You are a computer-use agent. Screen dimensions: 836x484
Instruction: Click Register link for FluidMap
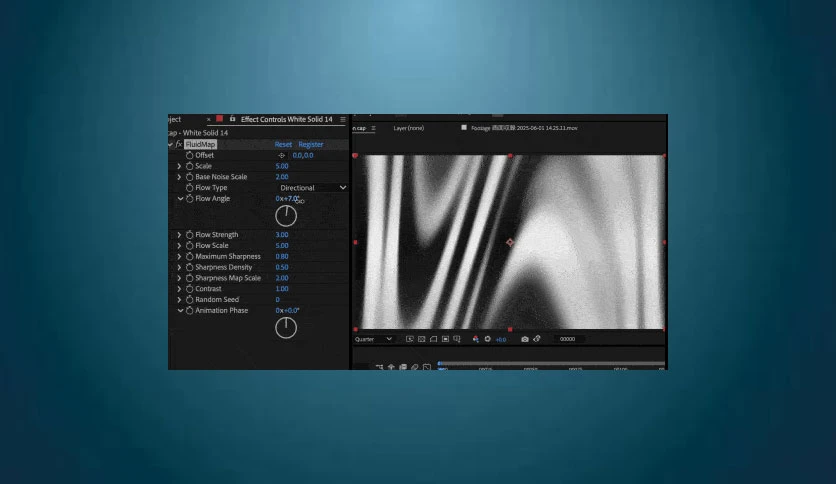tap(311, 144)
